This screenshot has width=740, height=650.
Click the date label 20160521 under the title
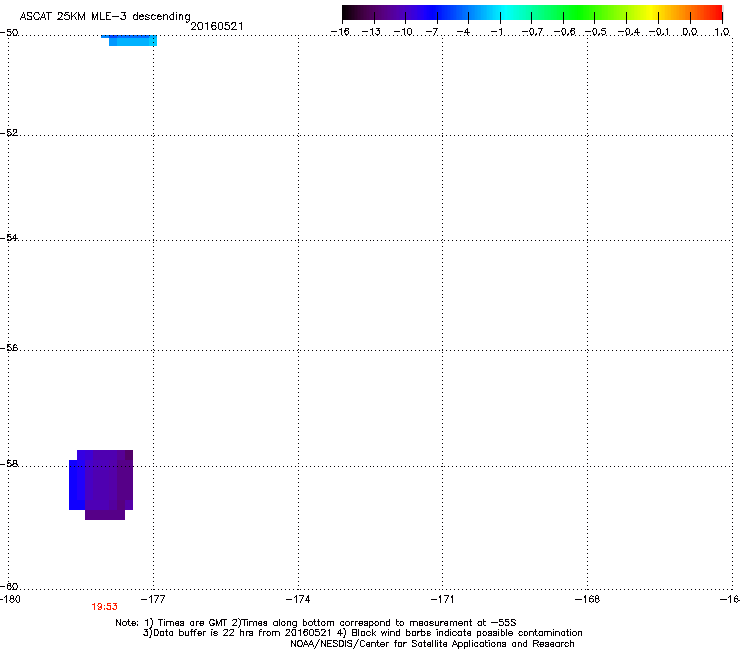tap(217, 26)
